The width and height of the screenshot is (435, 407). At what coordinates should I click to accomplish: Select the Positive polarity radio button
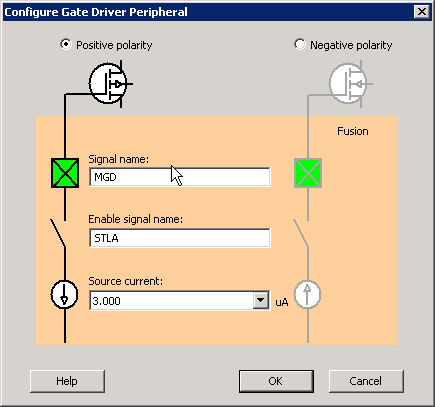click(66, 44)
